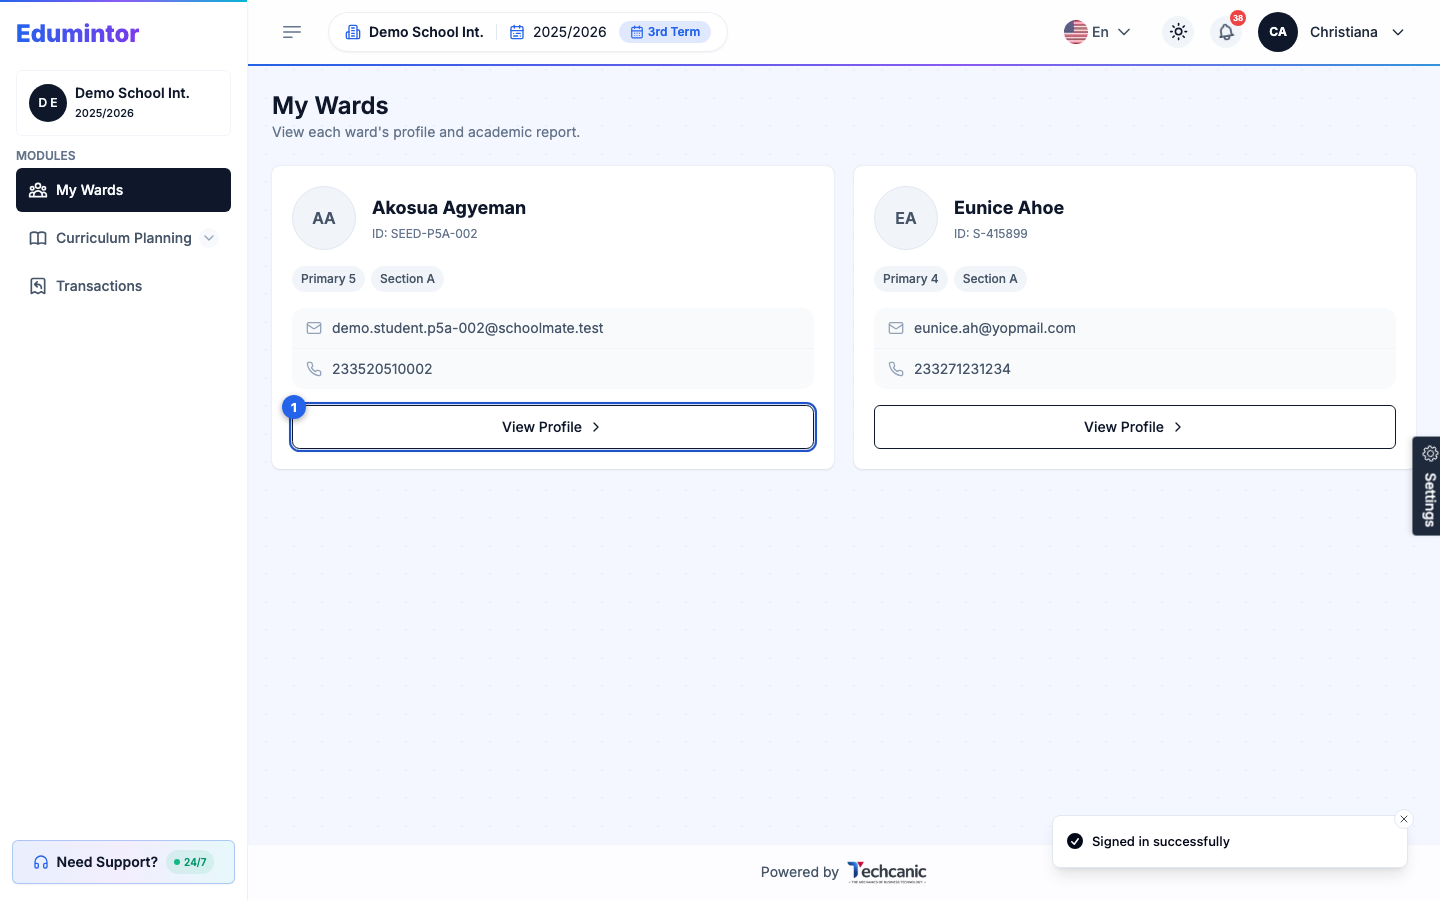Image resolution: width=1440 pixels, height=900 pixels.
Task: Expand Curriculum Planning submenu chevron
Action: coord(209,238)
